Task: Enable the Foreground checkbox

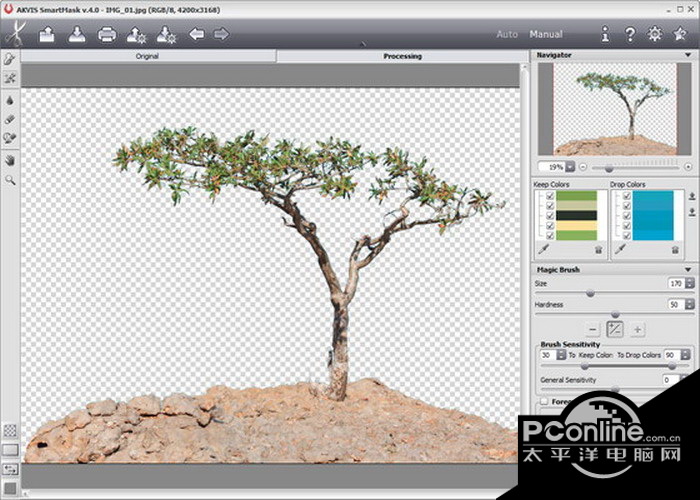Action: [544, 402]
